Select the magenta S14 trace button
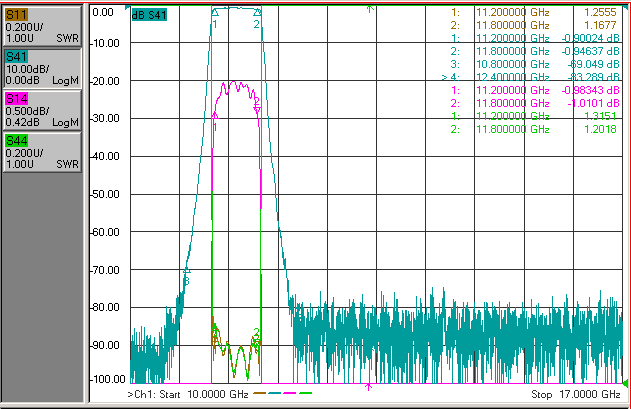Viewport: 631px width, 409px height. (42, 110)
